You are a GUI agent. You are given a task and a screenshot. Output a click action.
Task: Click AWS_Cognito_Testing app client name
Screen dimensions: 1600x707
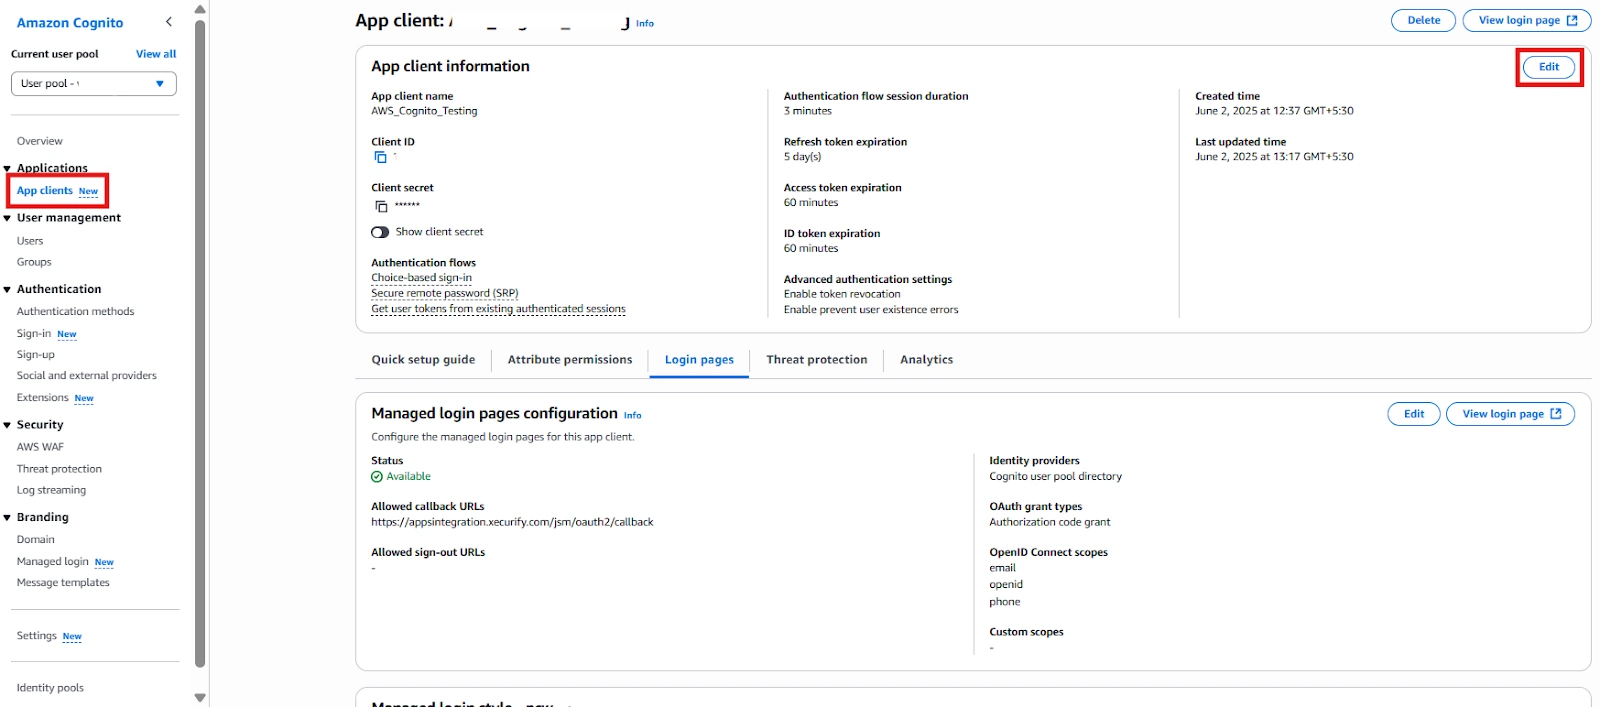tap(424, 111)
